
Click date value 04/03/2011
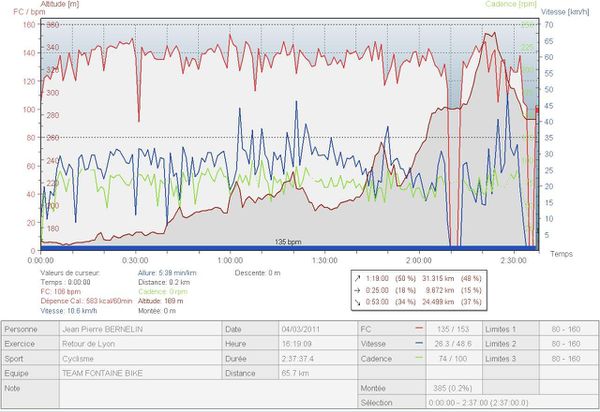click(x=301, y=329)
